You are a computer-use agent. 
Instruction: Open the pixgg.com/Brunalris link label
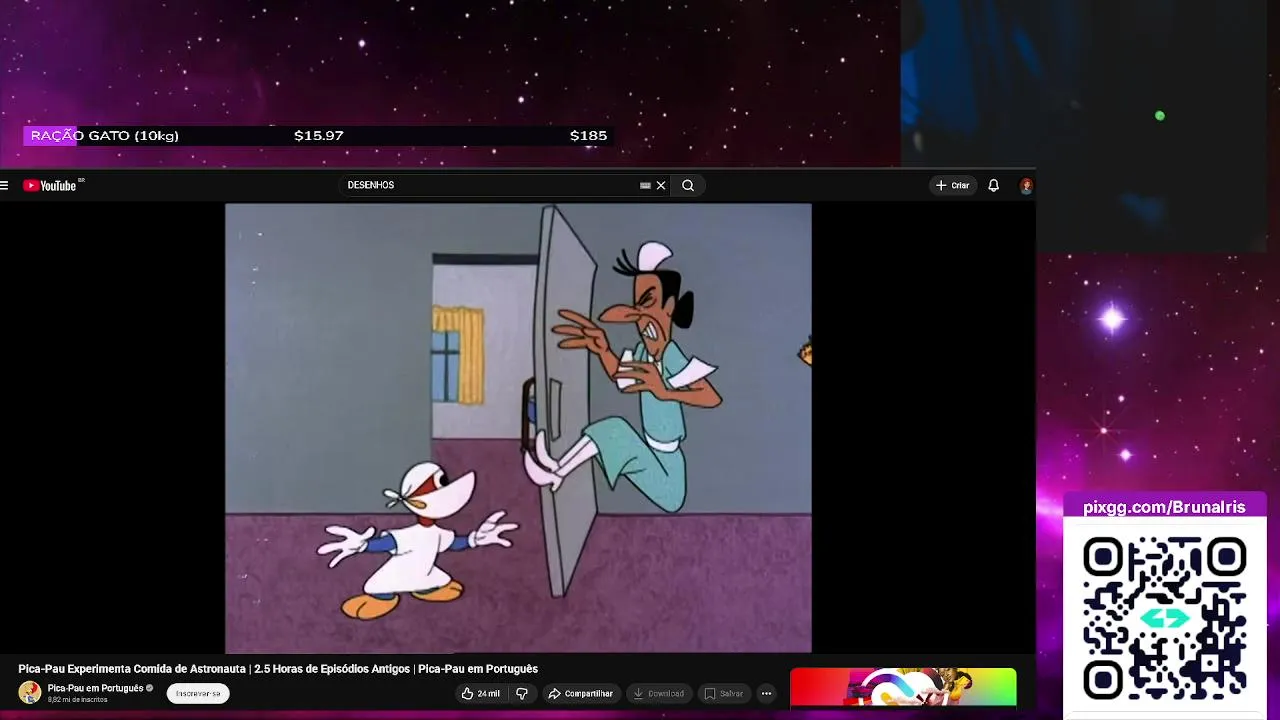click(1164, 507)
